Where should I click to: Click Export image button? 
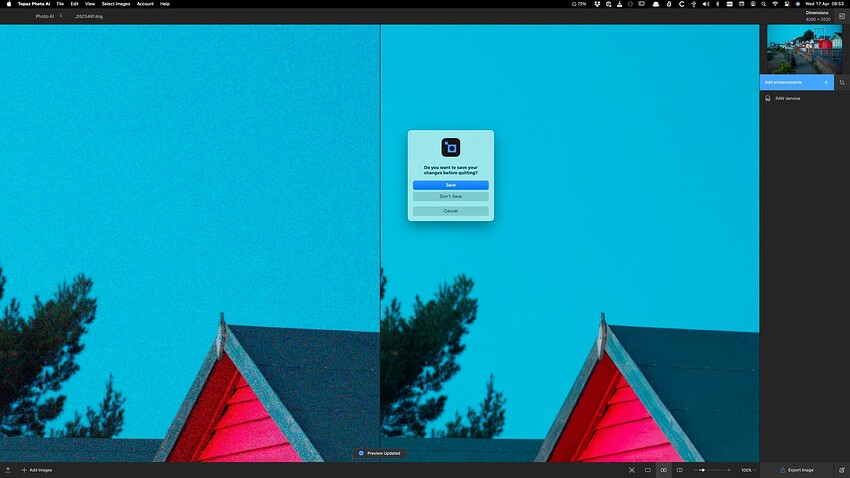tap(797, 470)
